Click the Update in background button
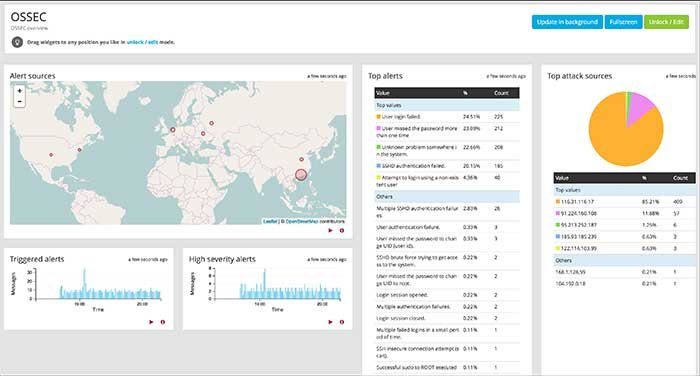The image size is (700, 376). click(567, 22)
